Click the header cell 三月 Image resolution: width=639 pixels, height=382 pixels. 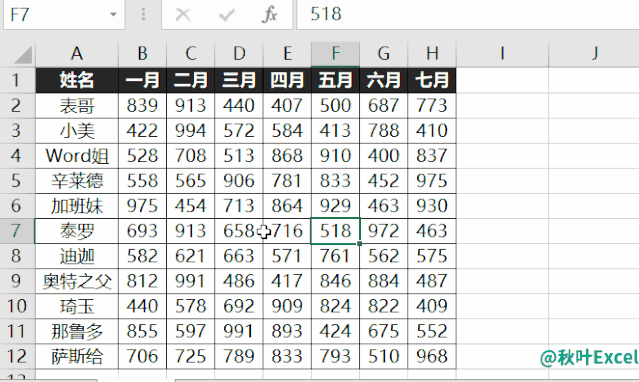point(239,80)
